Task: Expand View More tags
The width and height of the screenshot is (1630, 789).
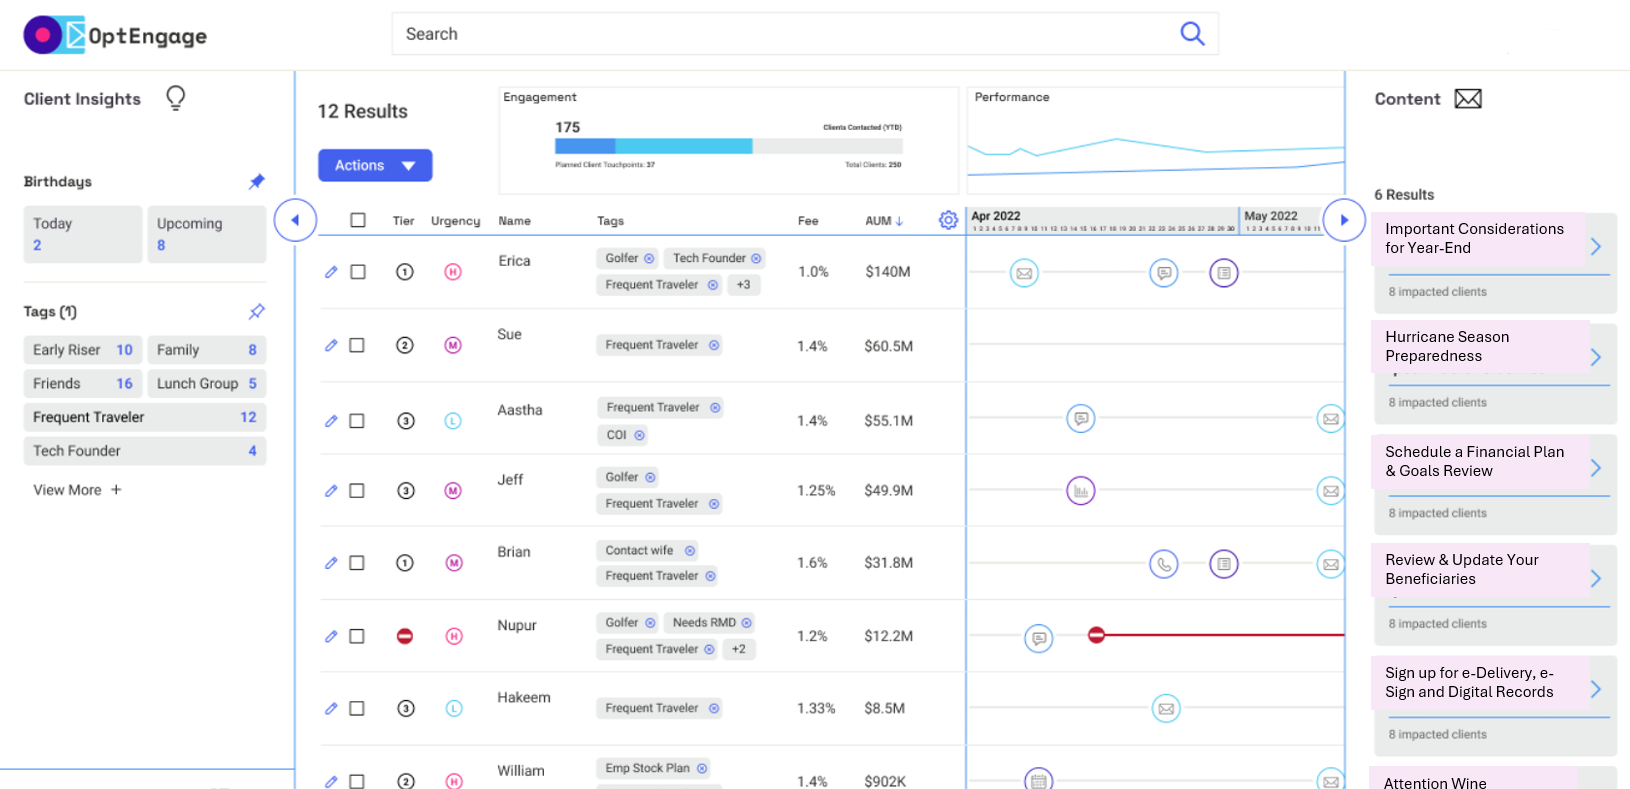Action: click(77, 490)
